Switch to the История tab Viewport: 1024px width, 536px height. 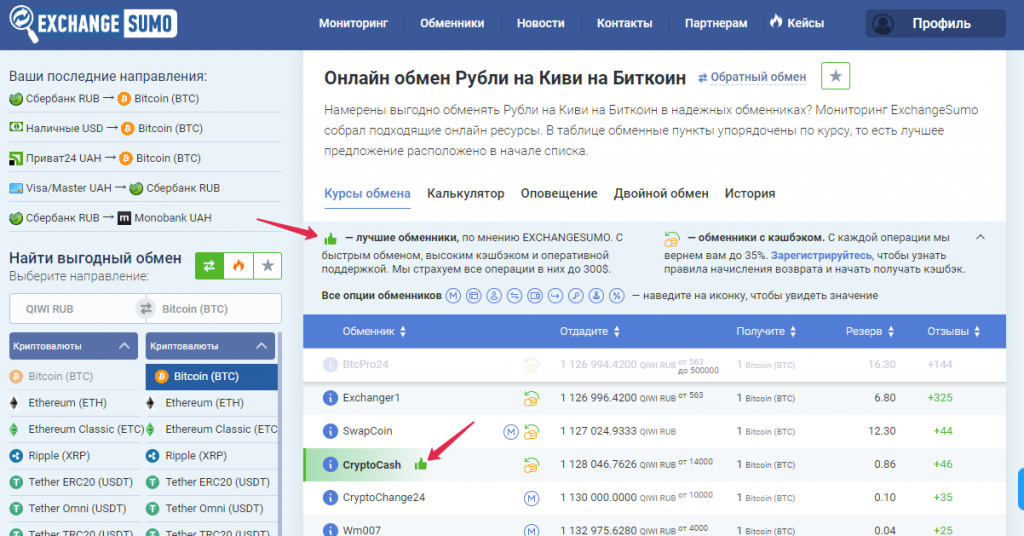[x=750, y=194]
